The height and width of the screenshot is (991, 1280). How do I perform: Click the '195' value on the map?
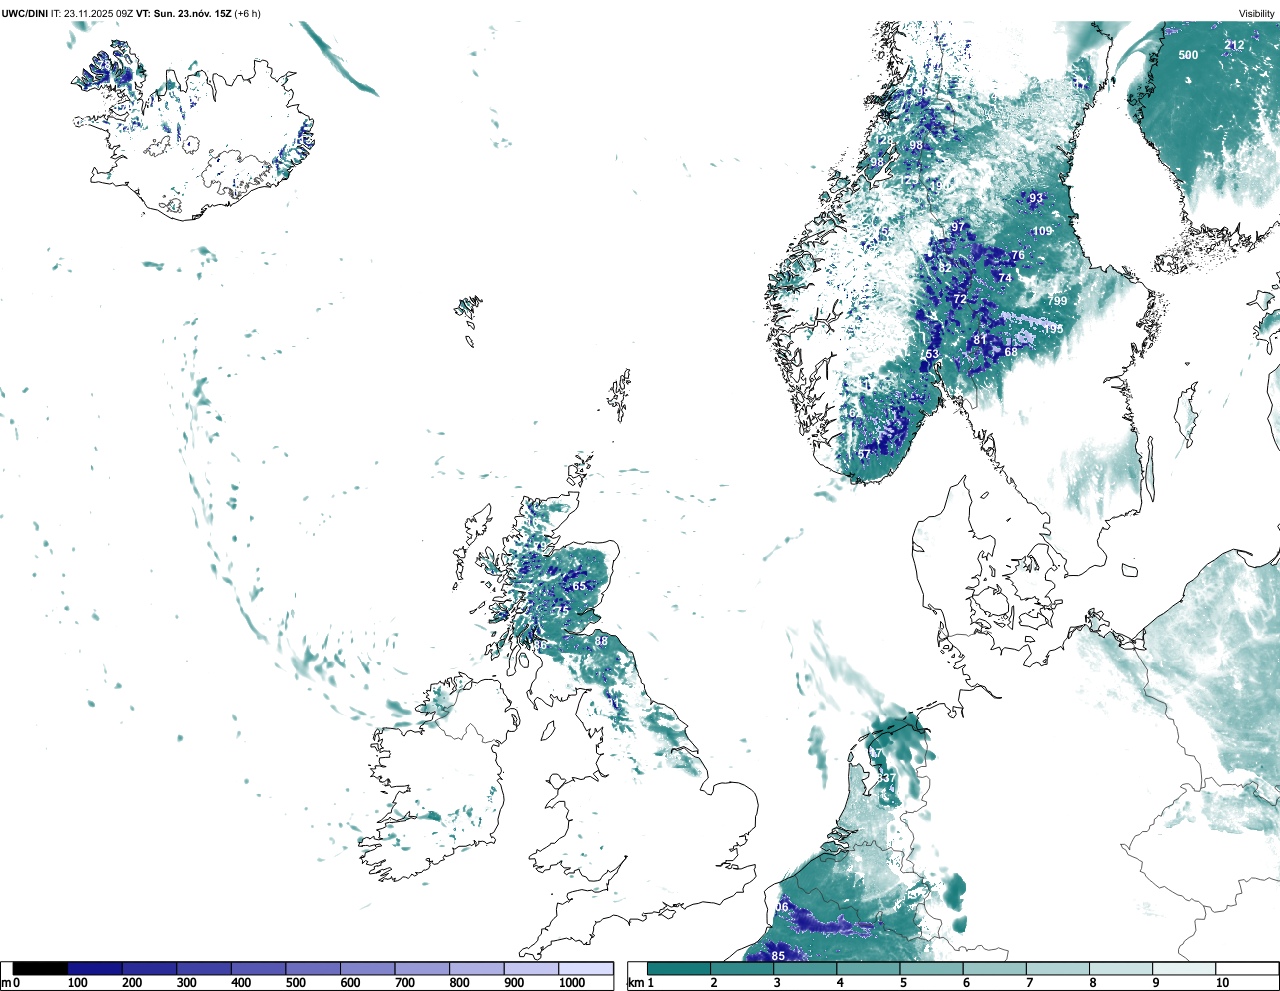point(1053,329)
